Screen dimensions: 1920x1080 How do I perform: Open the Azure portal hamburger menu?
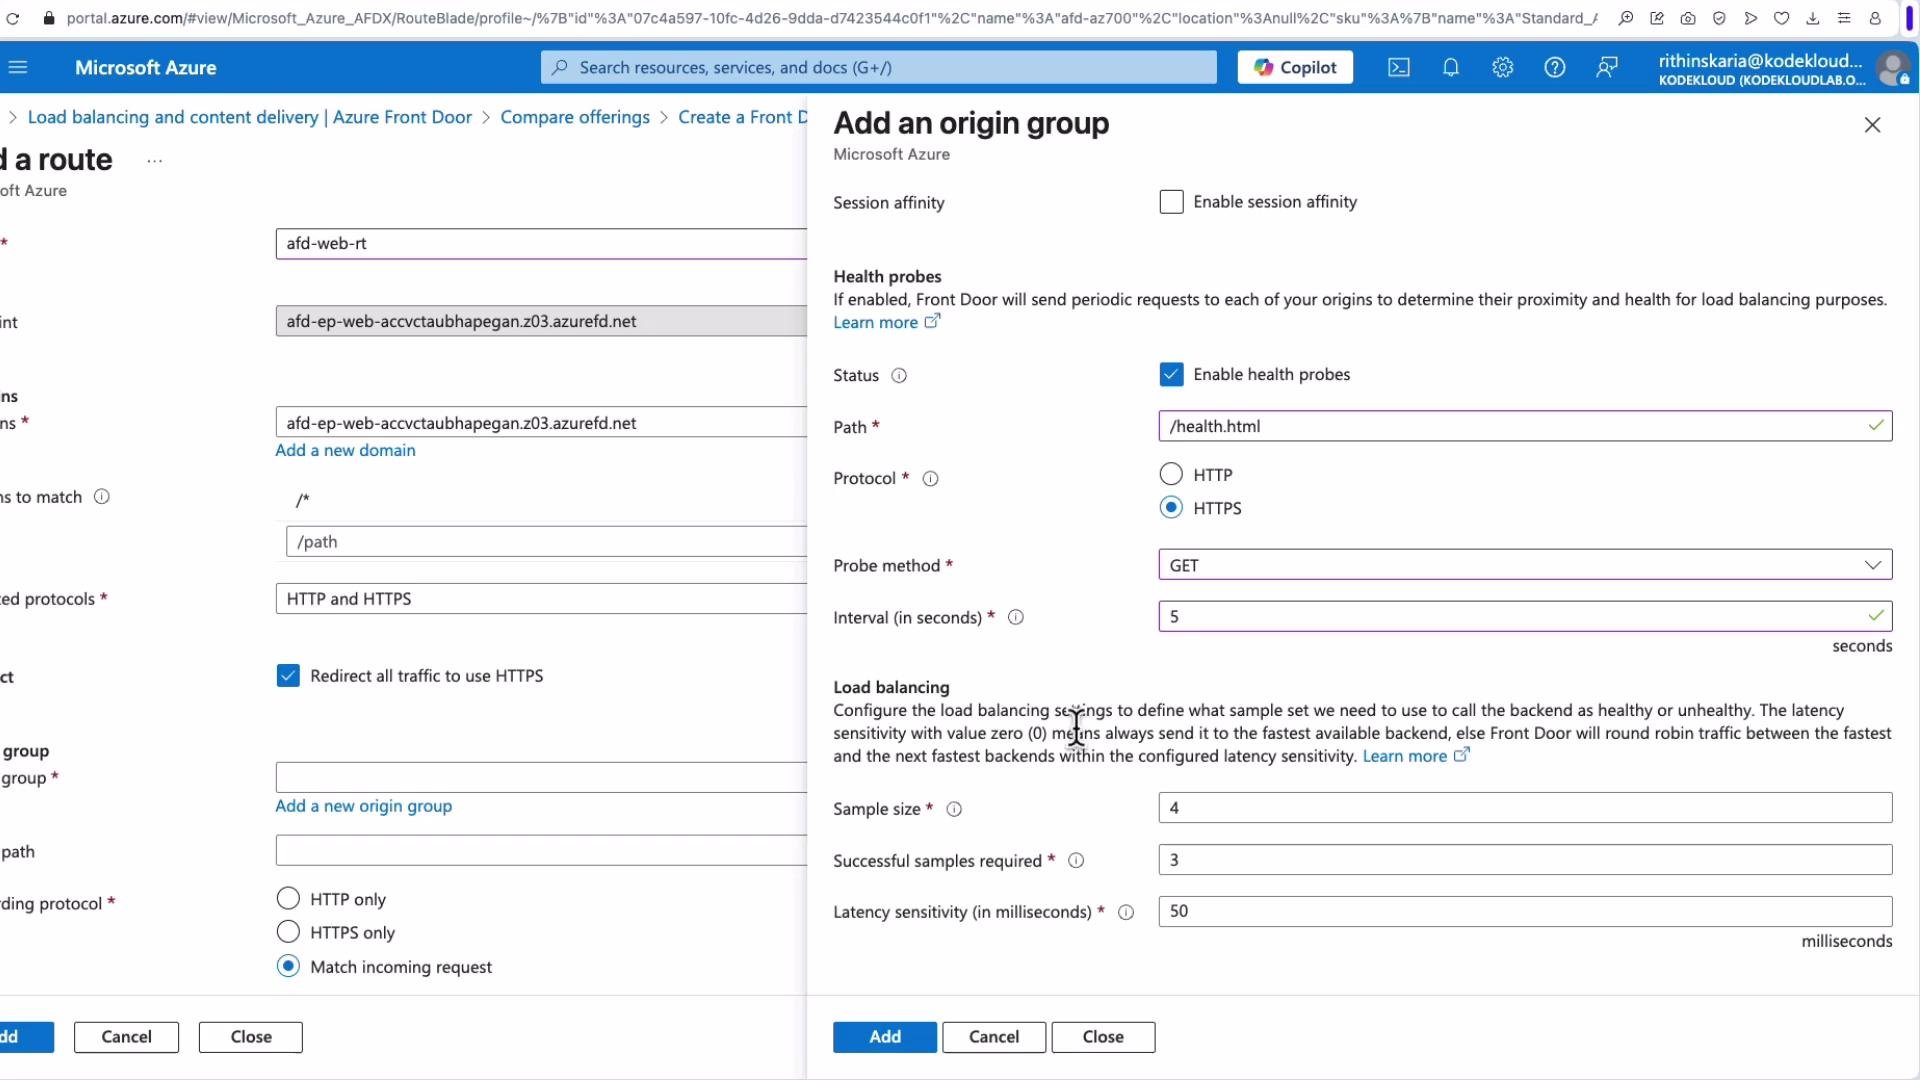coord(18,67)
